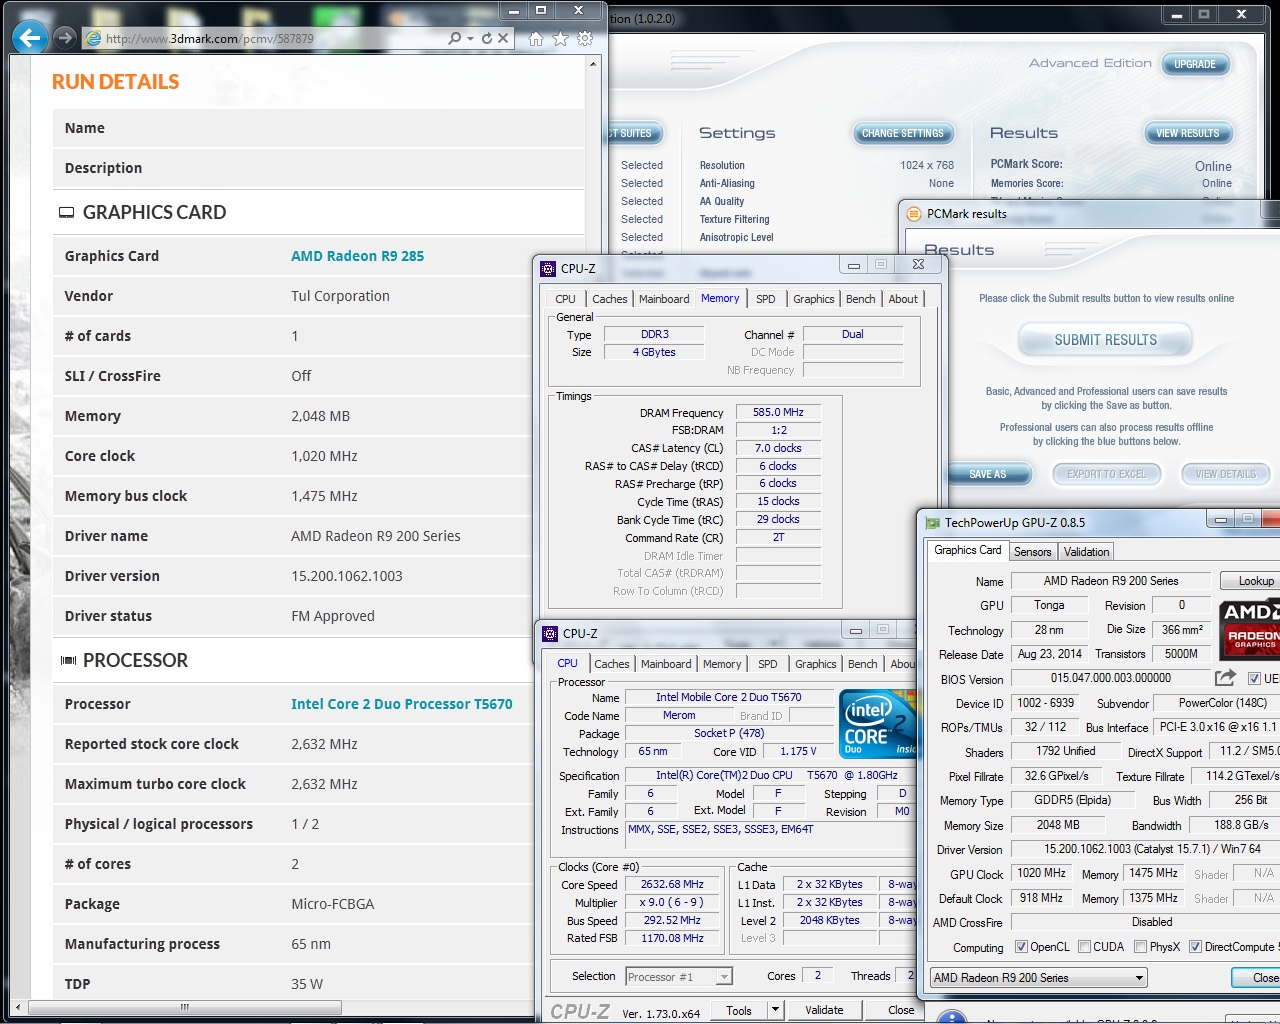Go back using the browser back arrow
This screenshot has height=1024, width=1280.
[30, 38]
